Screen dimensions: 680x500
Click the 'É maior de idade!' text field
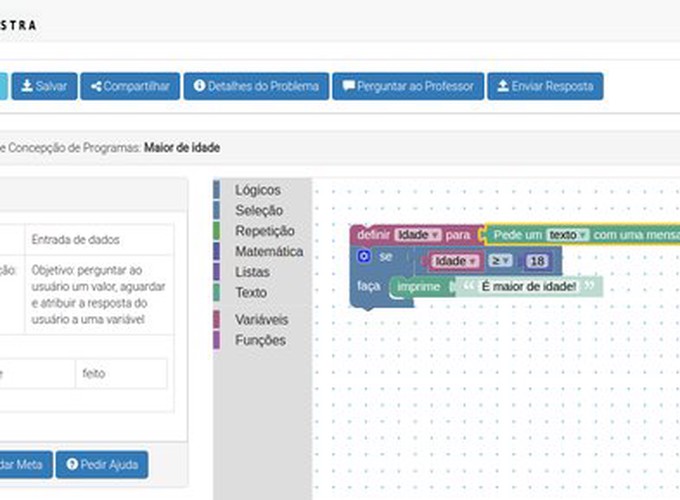coord(529,287)
